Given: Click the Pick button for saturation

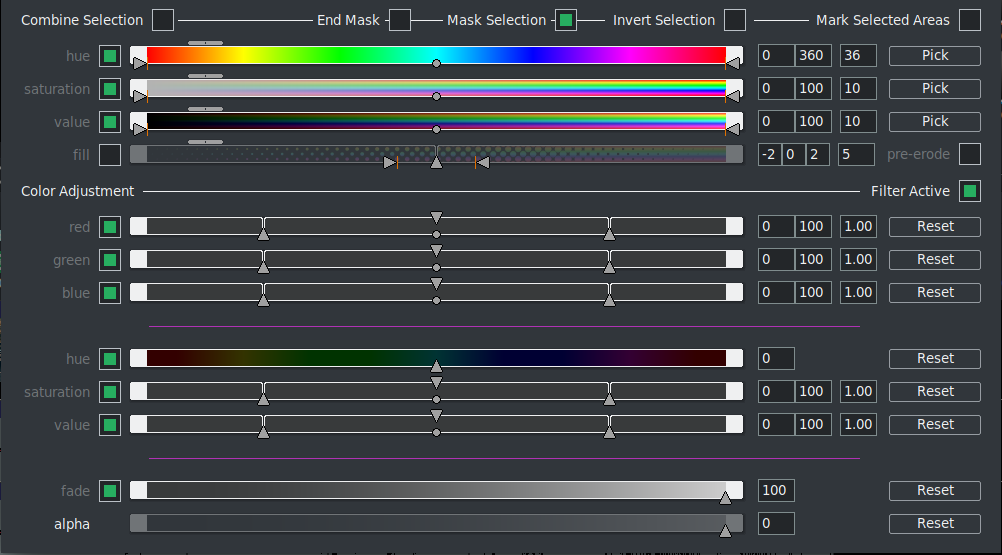Looking at the screenshot, I should [935, 89].
